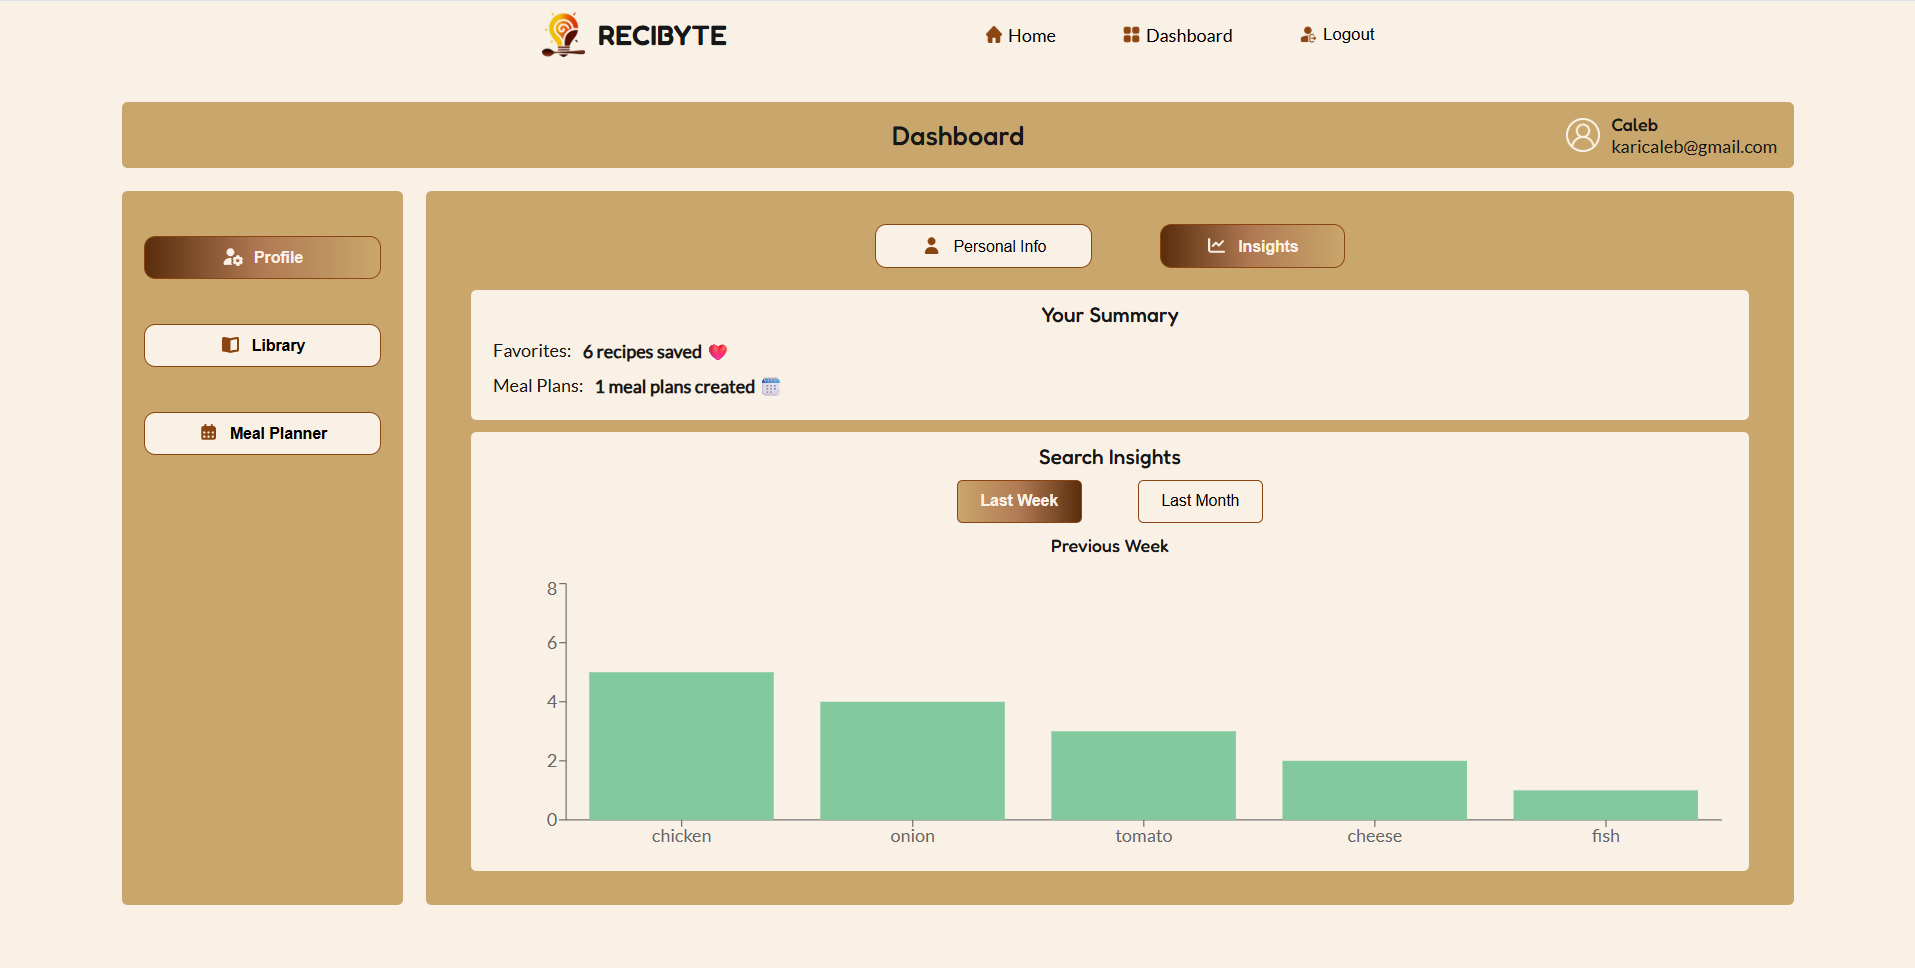Click the gear-person icon on Profile button

[x=233, y=257]
